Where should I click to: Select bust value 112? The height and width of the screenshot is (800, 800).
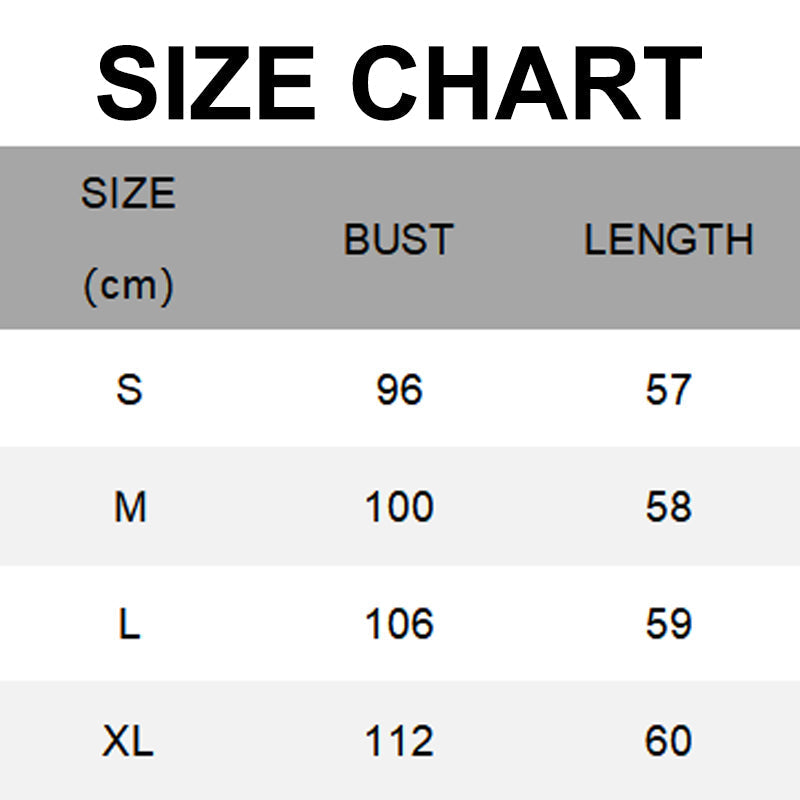(x=399, y=742)
